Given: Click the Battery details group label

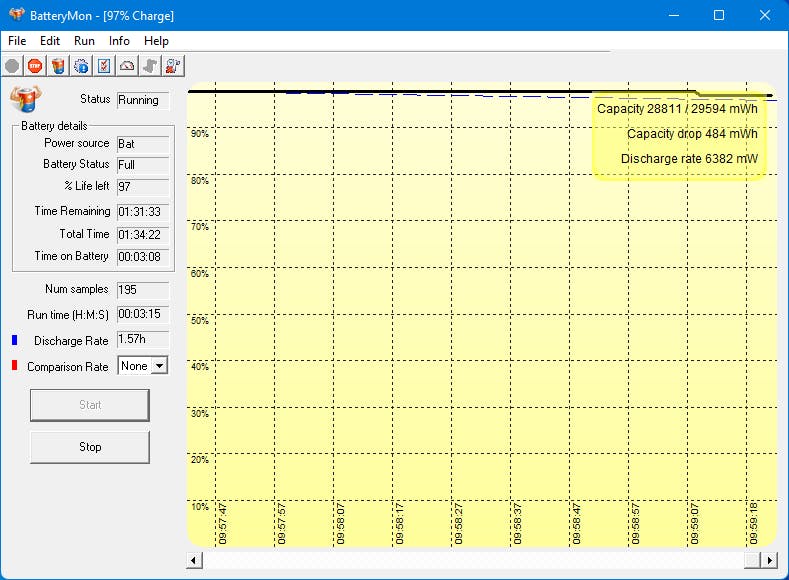Looking at the screenshot, I should (x=54, y=126).
